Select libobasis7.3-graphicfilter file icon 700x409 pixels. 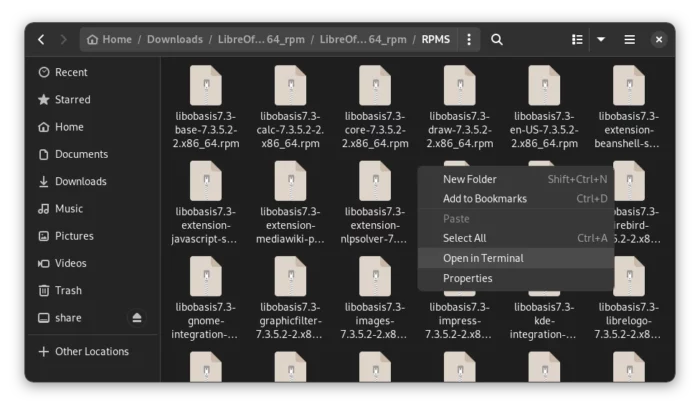pyautogui.click(x=290, y=276)
